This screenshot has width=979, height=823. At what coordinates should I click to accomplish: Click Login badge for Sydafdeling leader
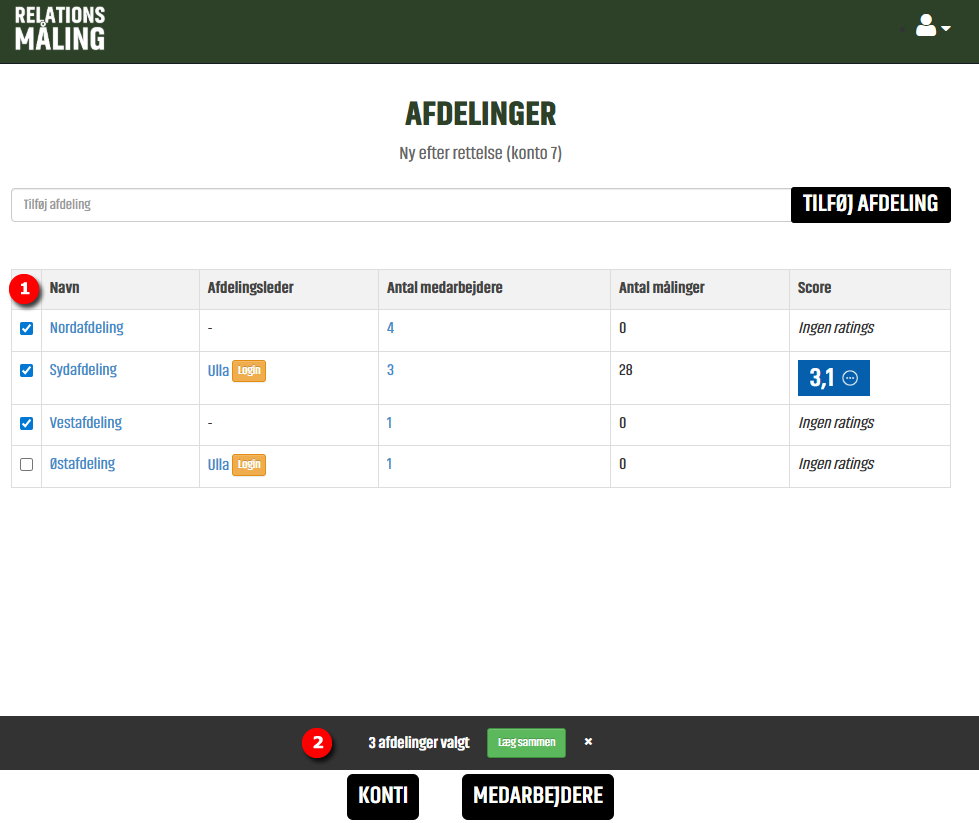coord(249,371)
